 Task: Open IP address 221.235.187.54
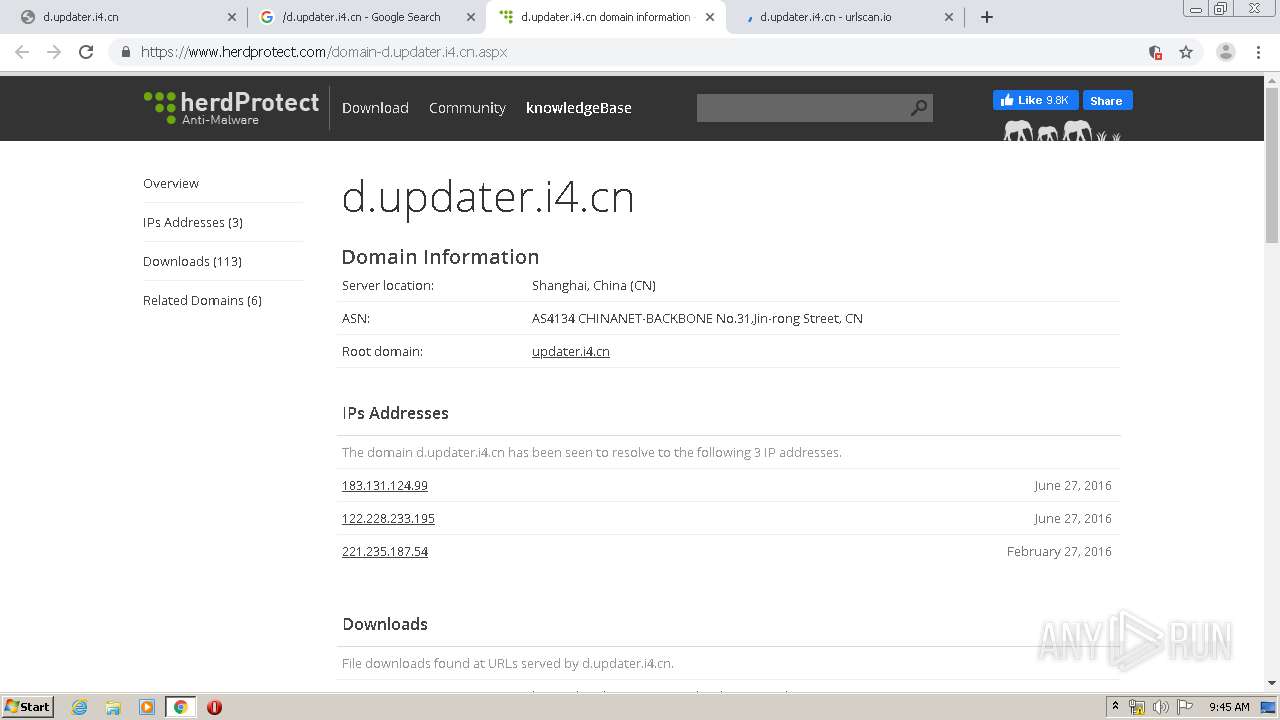coord(385,551)
